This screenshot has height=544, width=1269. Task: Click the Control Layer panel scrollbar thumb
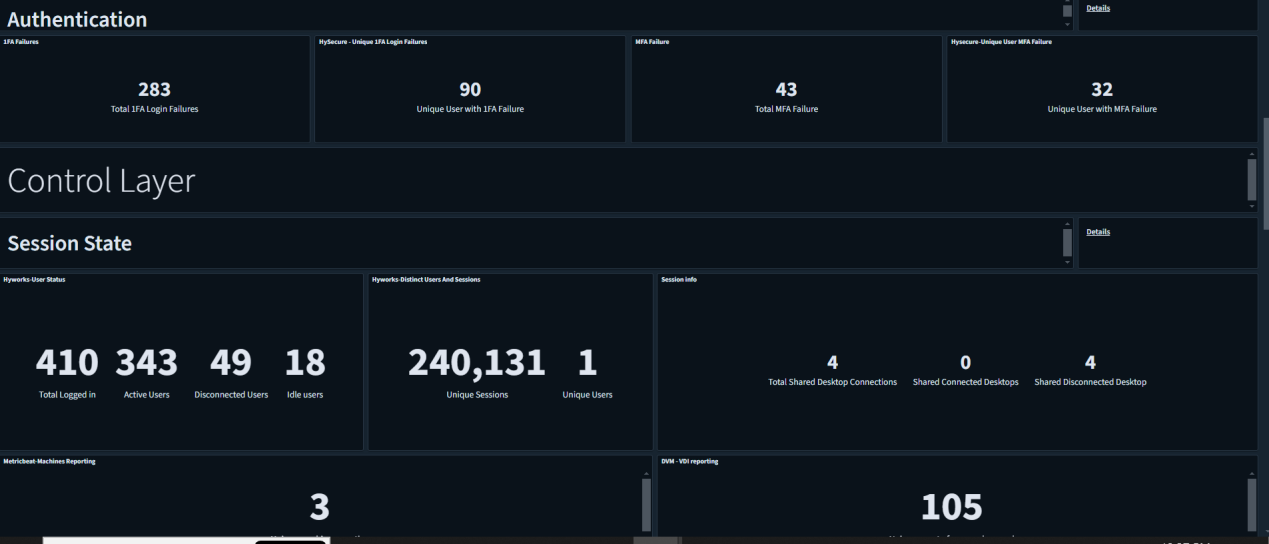pos(1252,180)
